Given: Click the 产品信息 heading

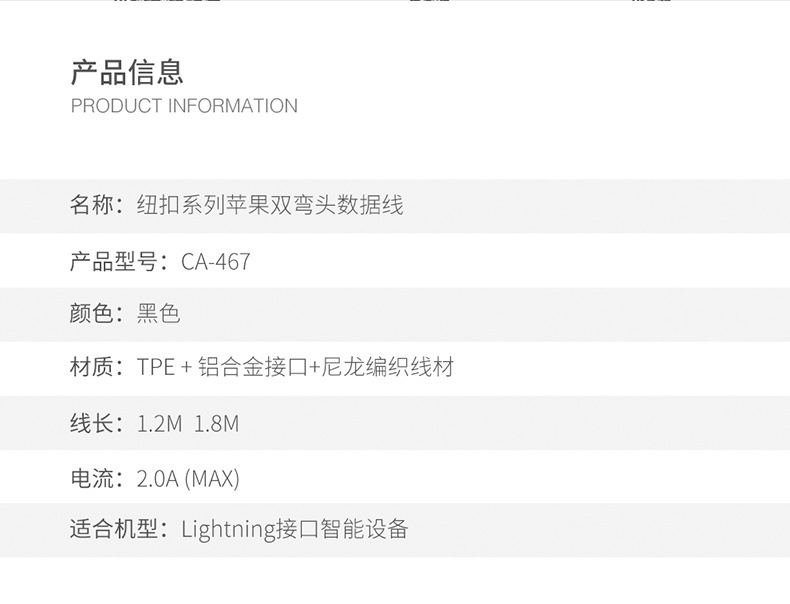Looking at the screenshot, I should pyautogui.click(x=127, y=72).
